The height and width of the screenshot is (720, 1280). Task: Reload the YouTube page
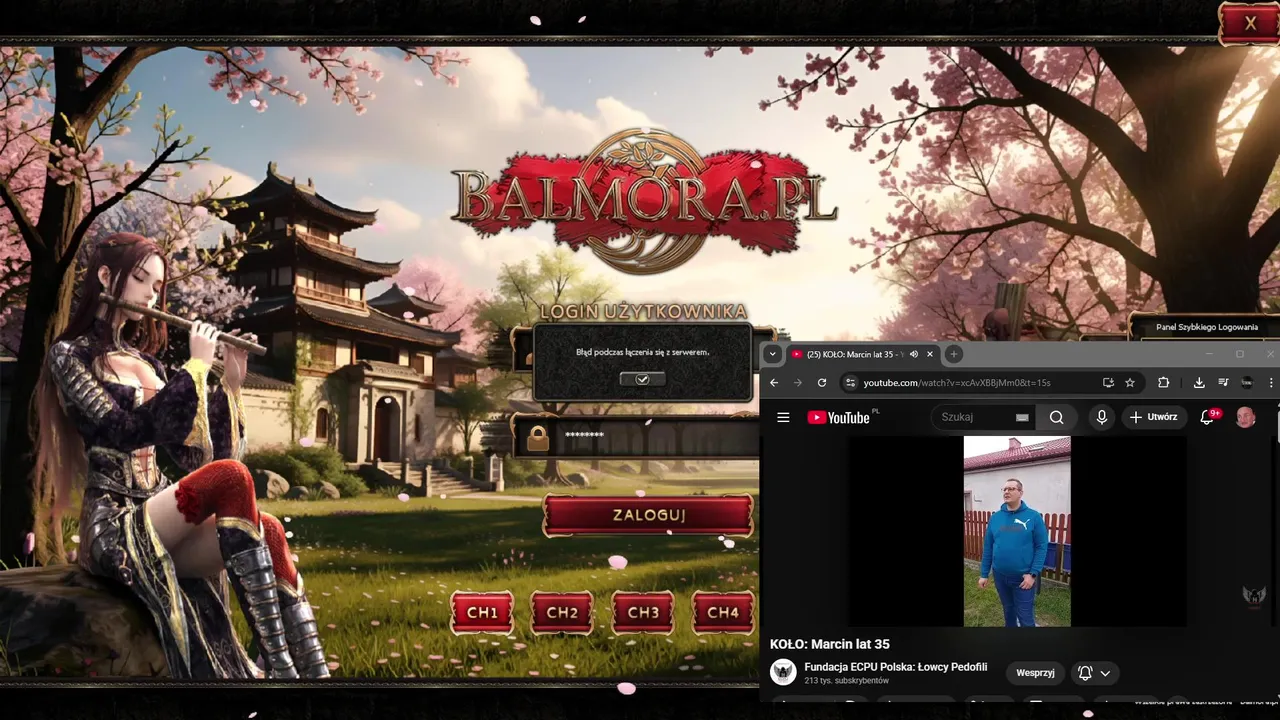822,382
